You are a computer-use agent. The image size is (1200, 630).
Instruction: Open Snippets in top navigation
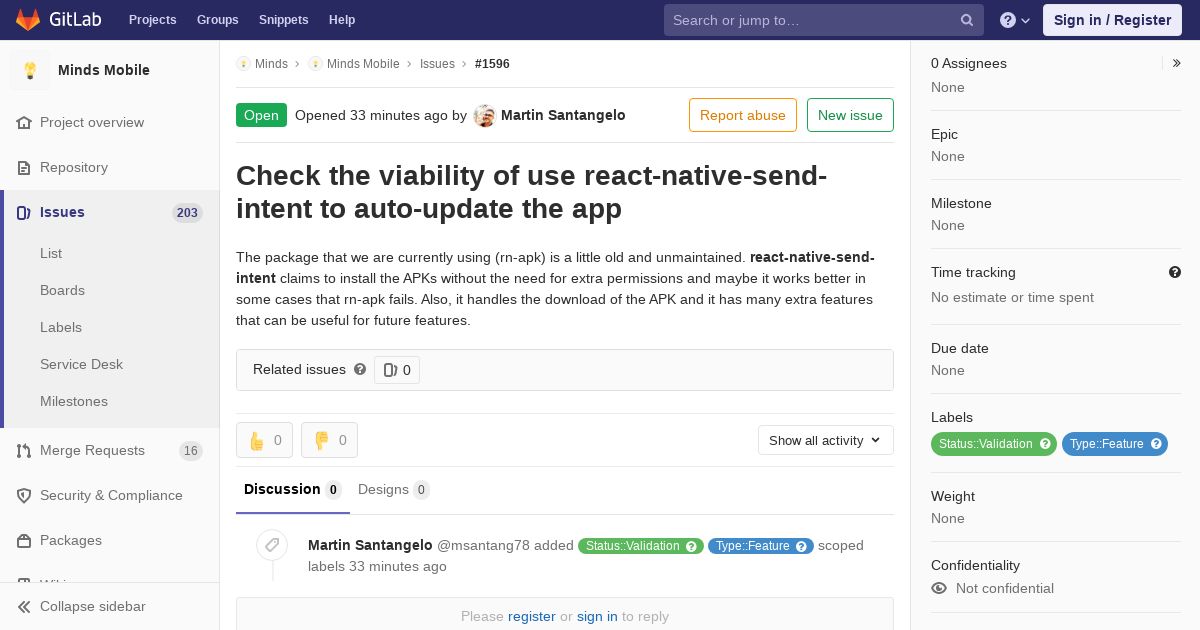pyautogui.click(x=284, y=20)
